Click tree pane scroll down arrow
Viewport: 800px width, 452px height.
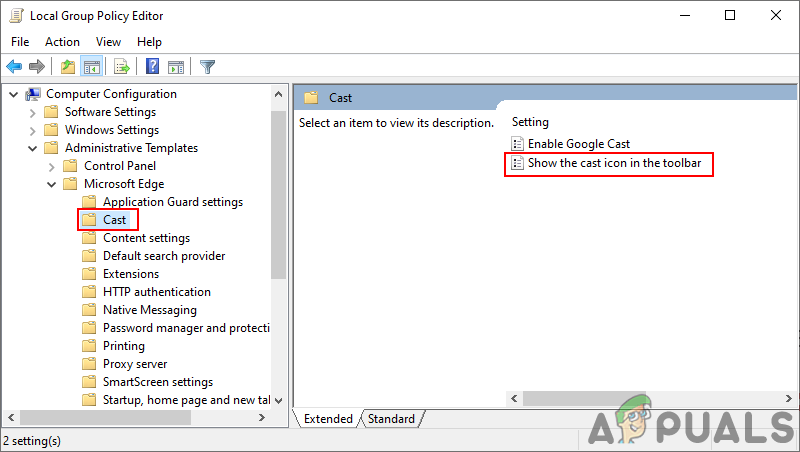tap(279, 400)
